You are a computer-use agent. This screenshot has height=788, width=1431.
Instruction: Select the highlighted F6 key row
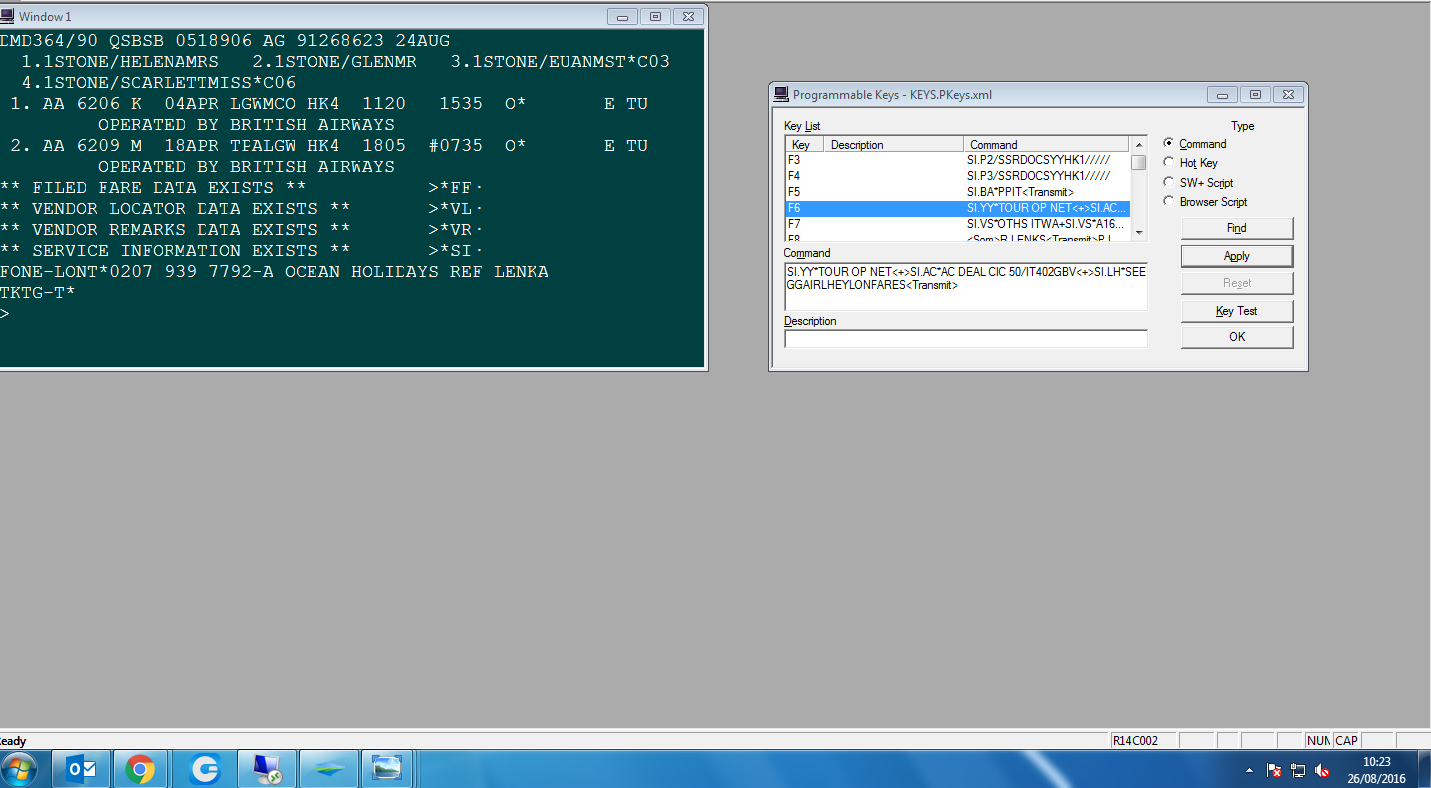(958, 208)
